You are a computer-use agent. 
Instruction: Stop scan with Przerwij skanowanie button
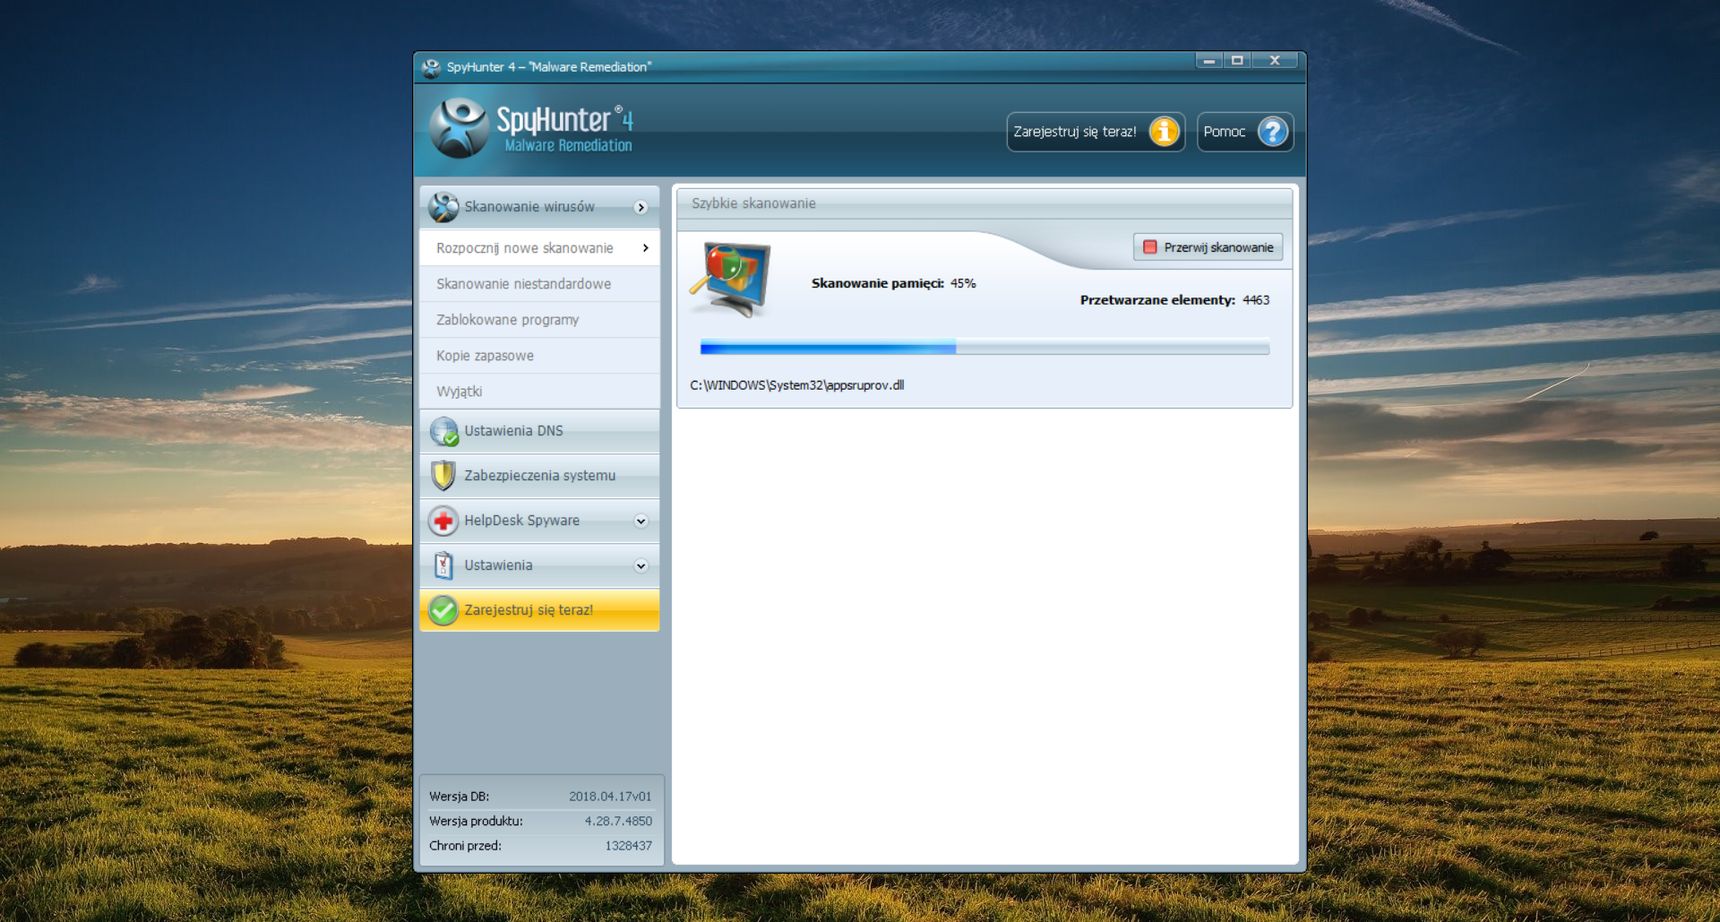1208,247
